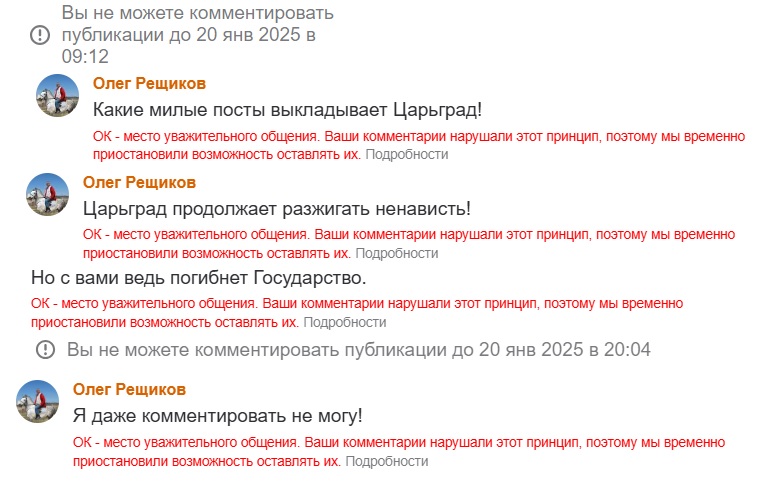
Task: Open Подробности link under 'Царьград продолжает разжигать' comment
Action: pos(397,253)
